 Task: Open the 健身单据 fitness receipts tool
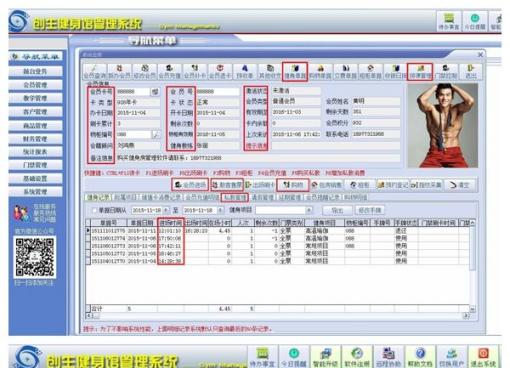[x=295, y=71]
